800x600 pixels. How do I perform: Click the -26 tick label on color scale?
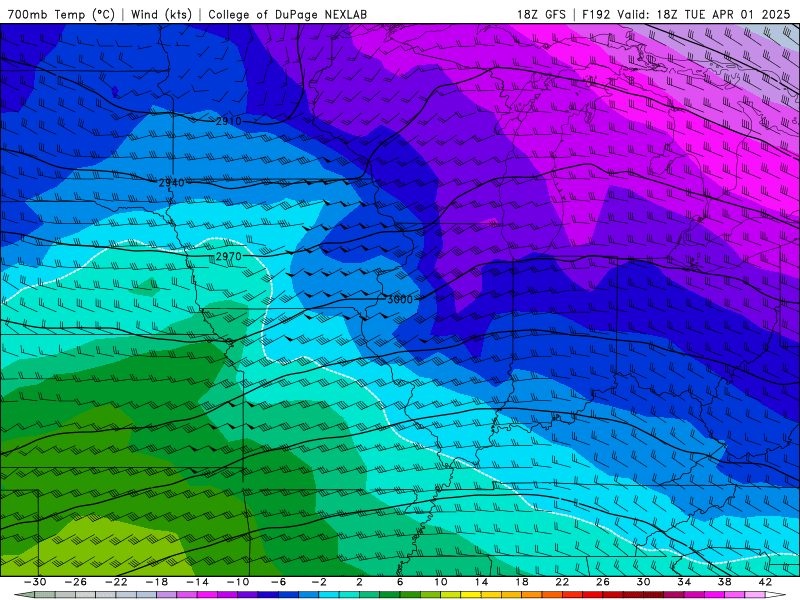[76, 582]
